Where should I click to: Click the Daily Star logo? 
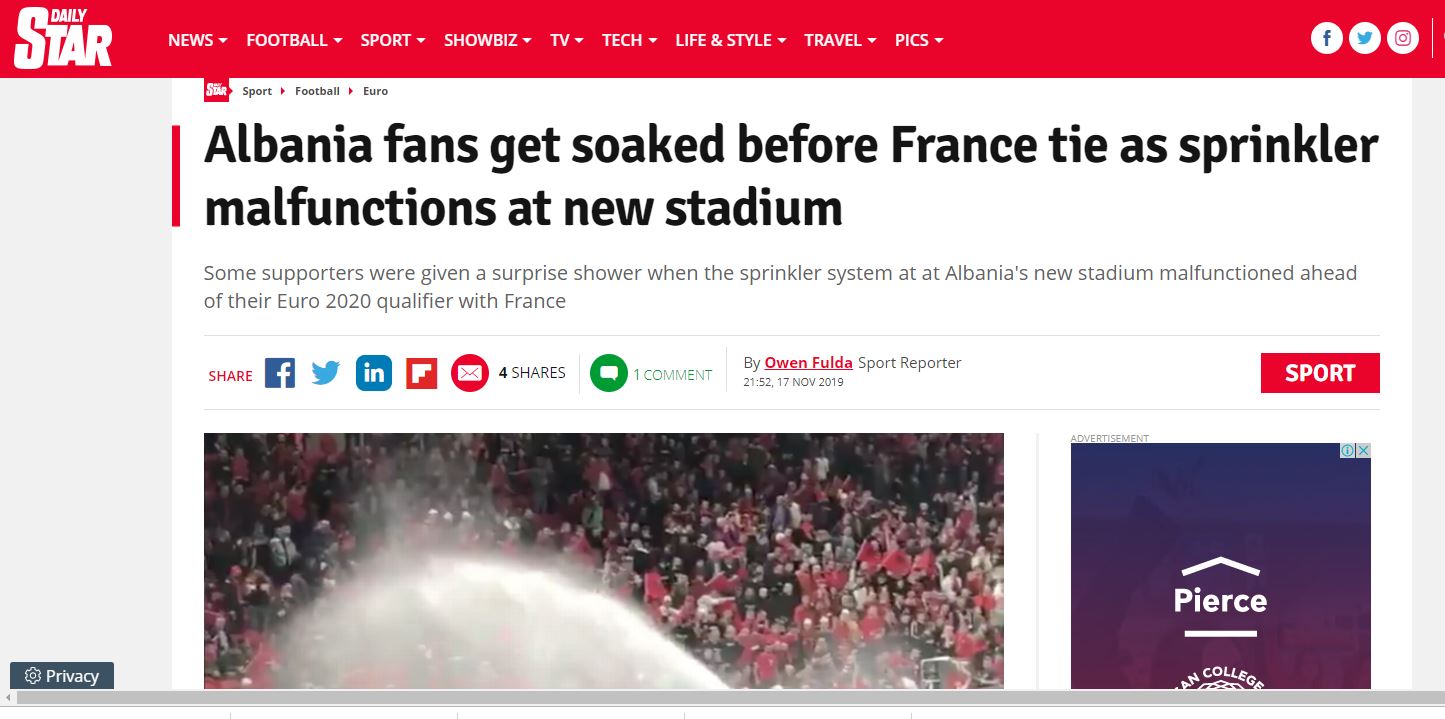click(62, 39)
